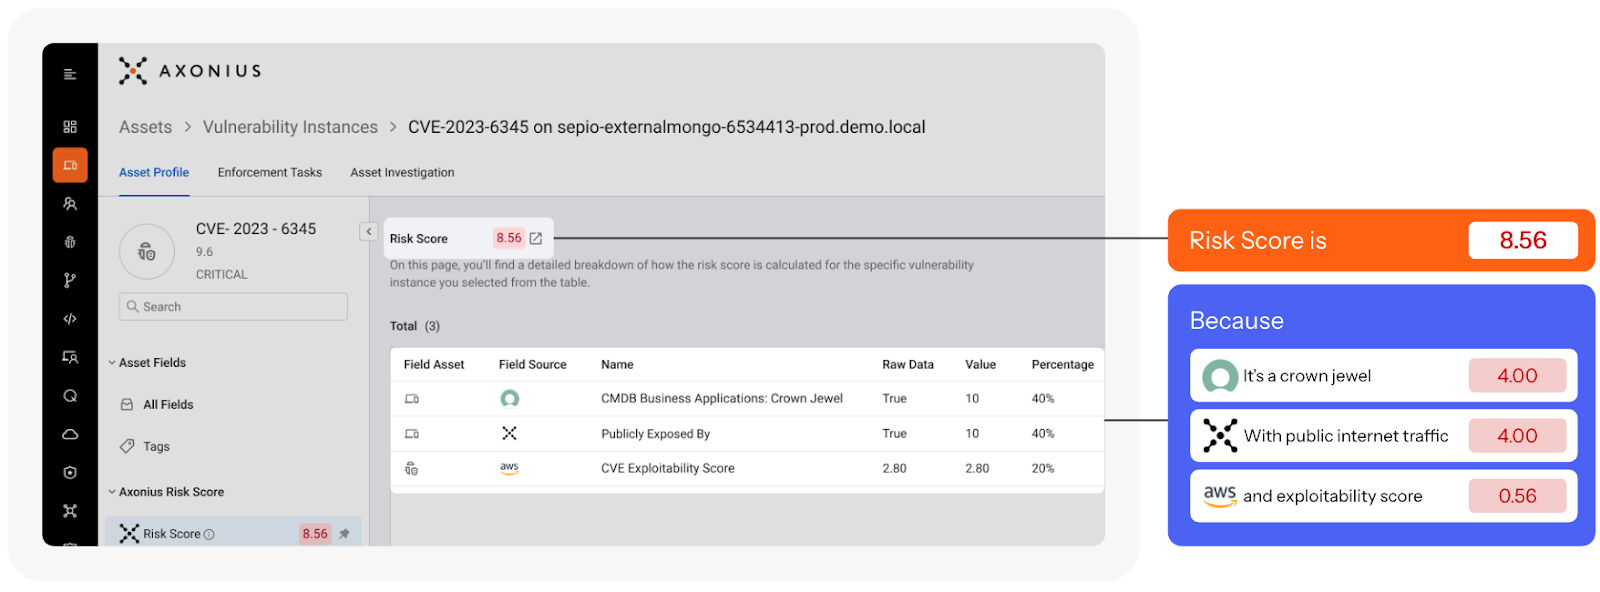Open Tags in the side panel
Image resolution: width=1600 pixels, height=592 pixels.
click(x=156, y=446)
